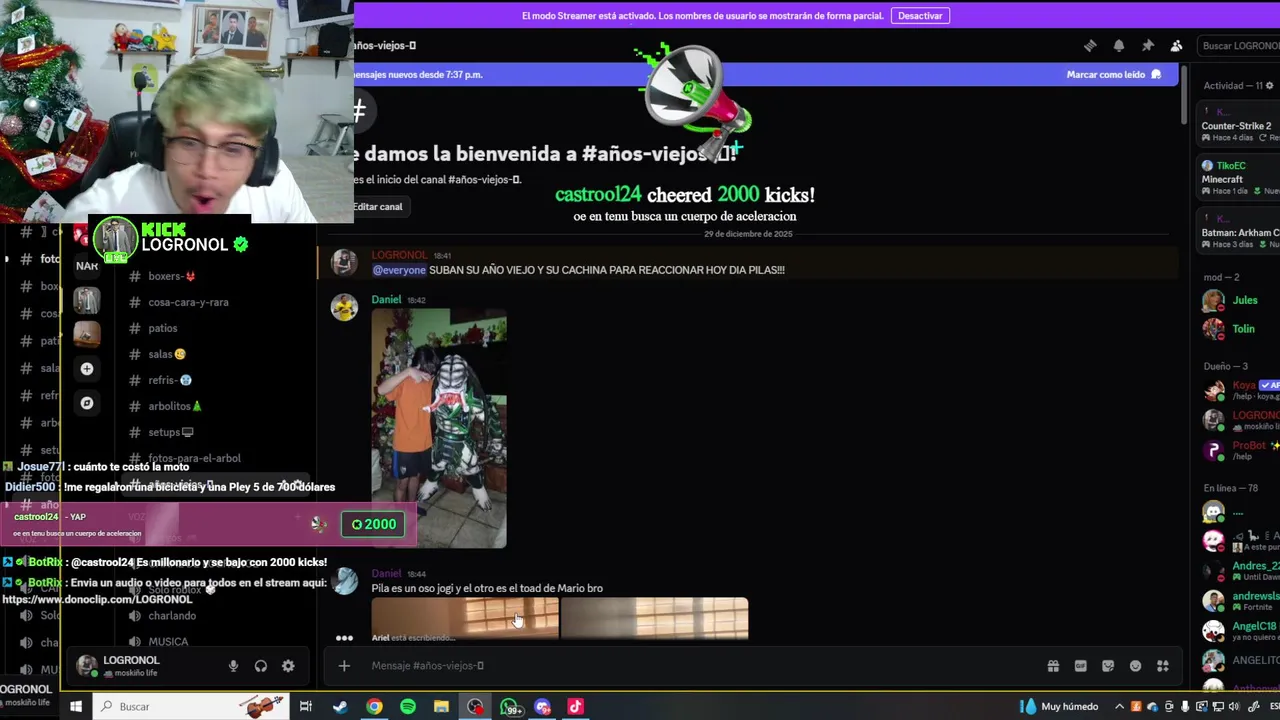This screenshot has width=1280, height=720.
Task: Open the TikTok taskbar icon
Action: 576,707
